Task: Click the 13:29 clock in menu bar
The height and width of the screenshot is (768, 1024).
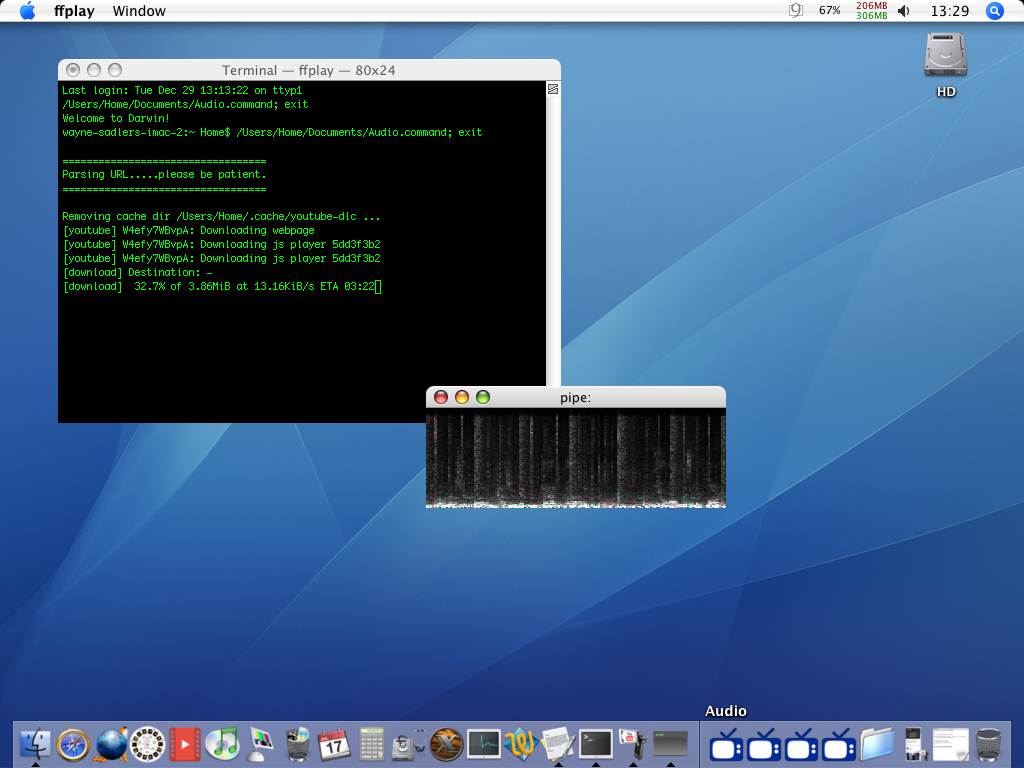Action: (x=950, y=11)
